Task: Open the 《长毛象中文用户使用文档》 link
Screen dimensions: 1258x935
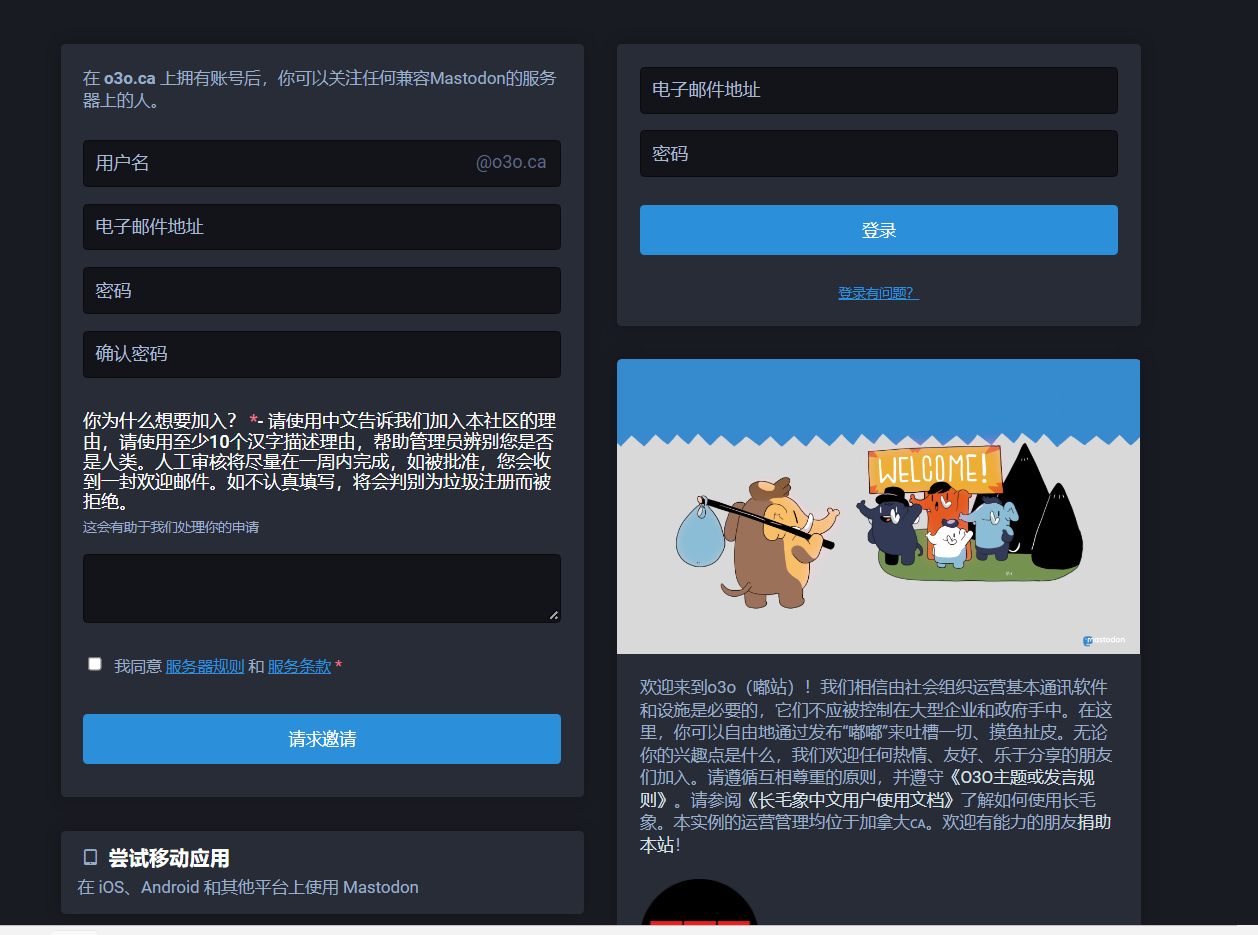Action: (x=851, y=800)
